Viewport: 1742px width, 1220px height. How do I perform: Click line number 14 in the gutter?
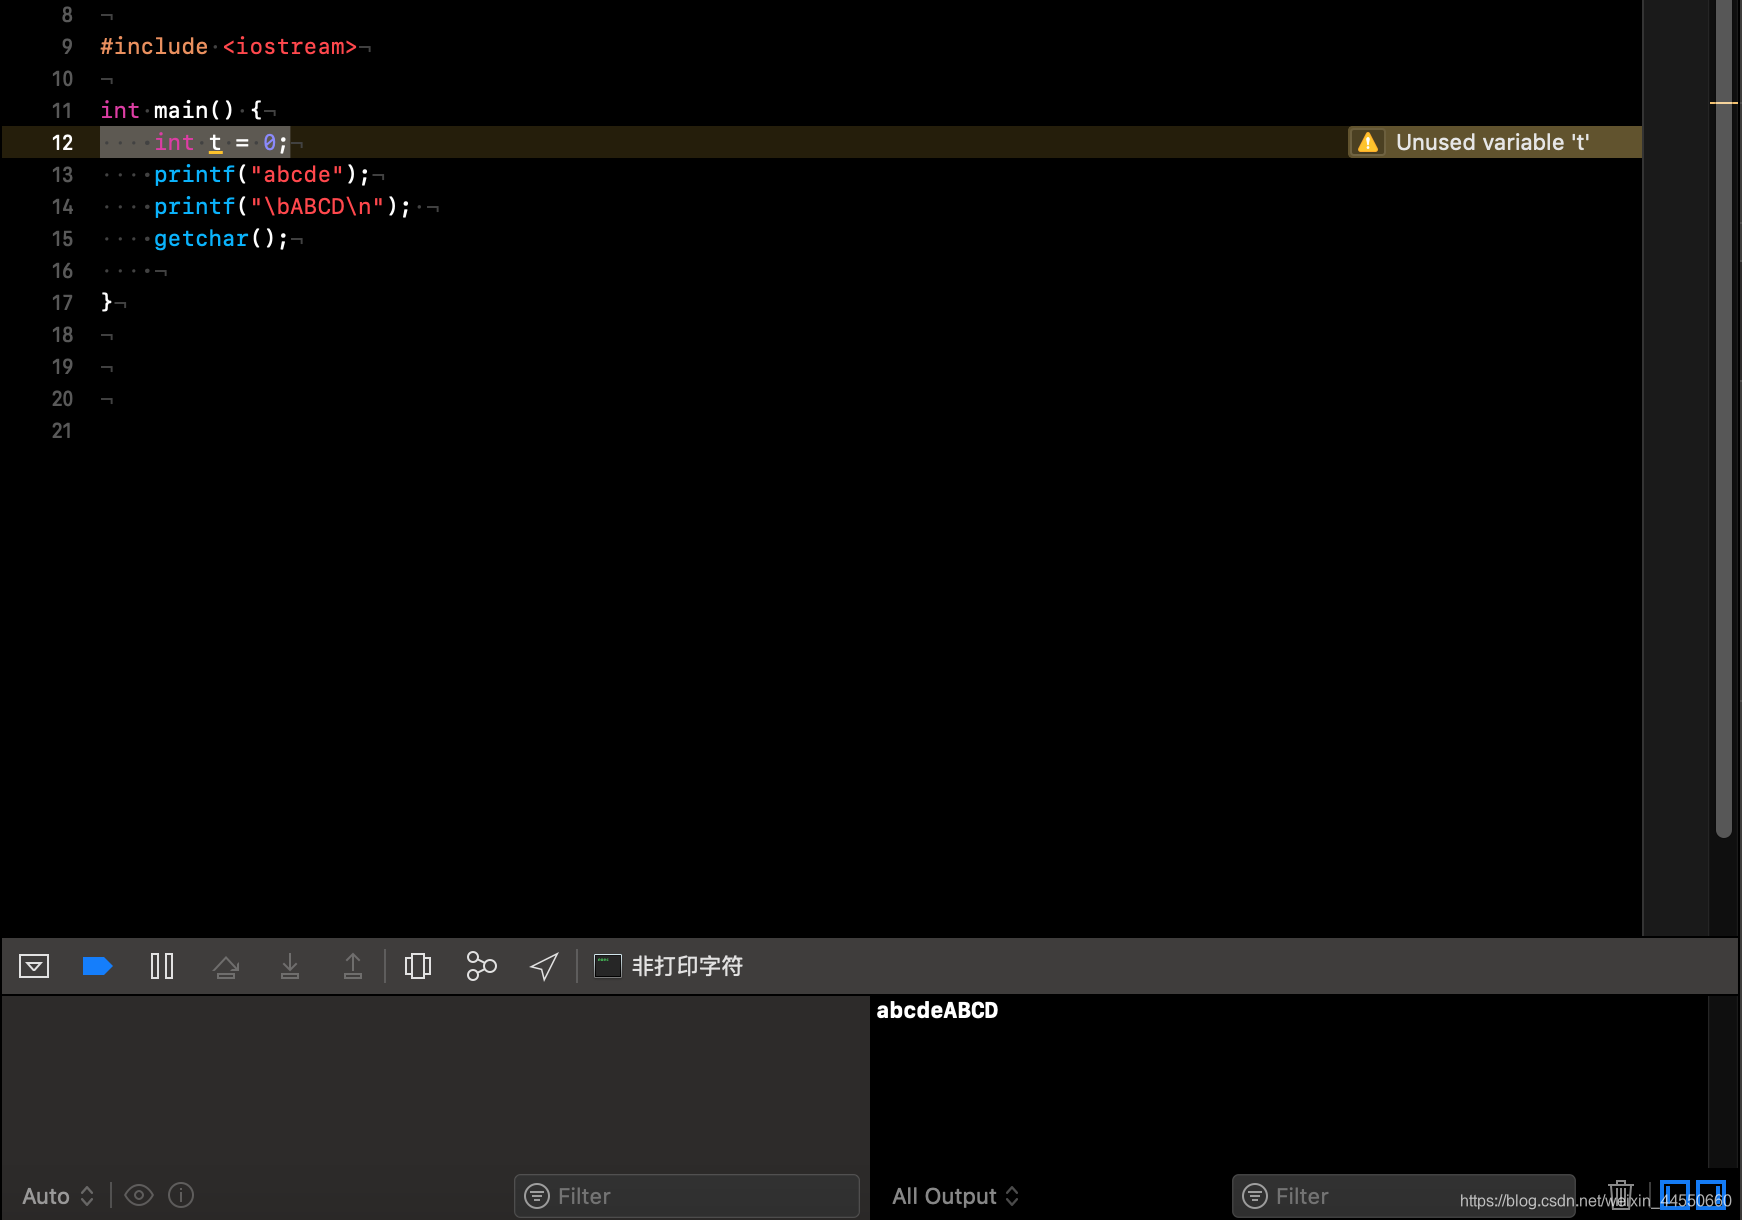[x=62, y=207]
